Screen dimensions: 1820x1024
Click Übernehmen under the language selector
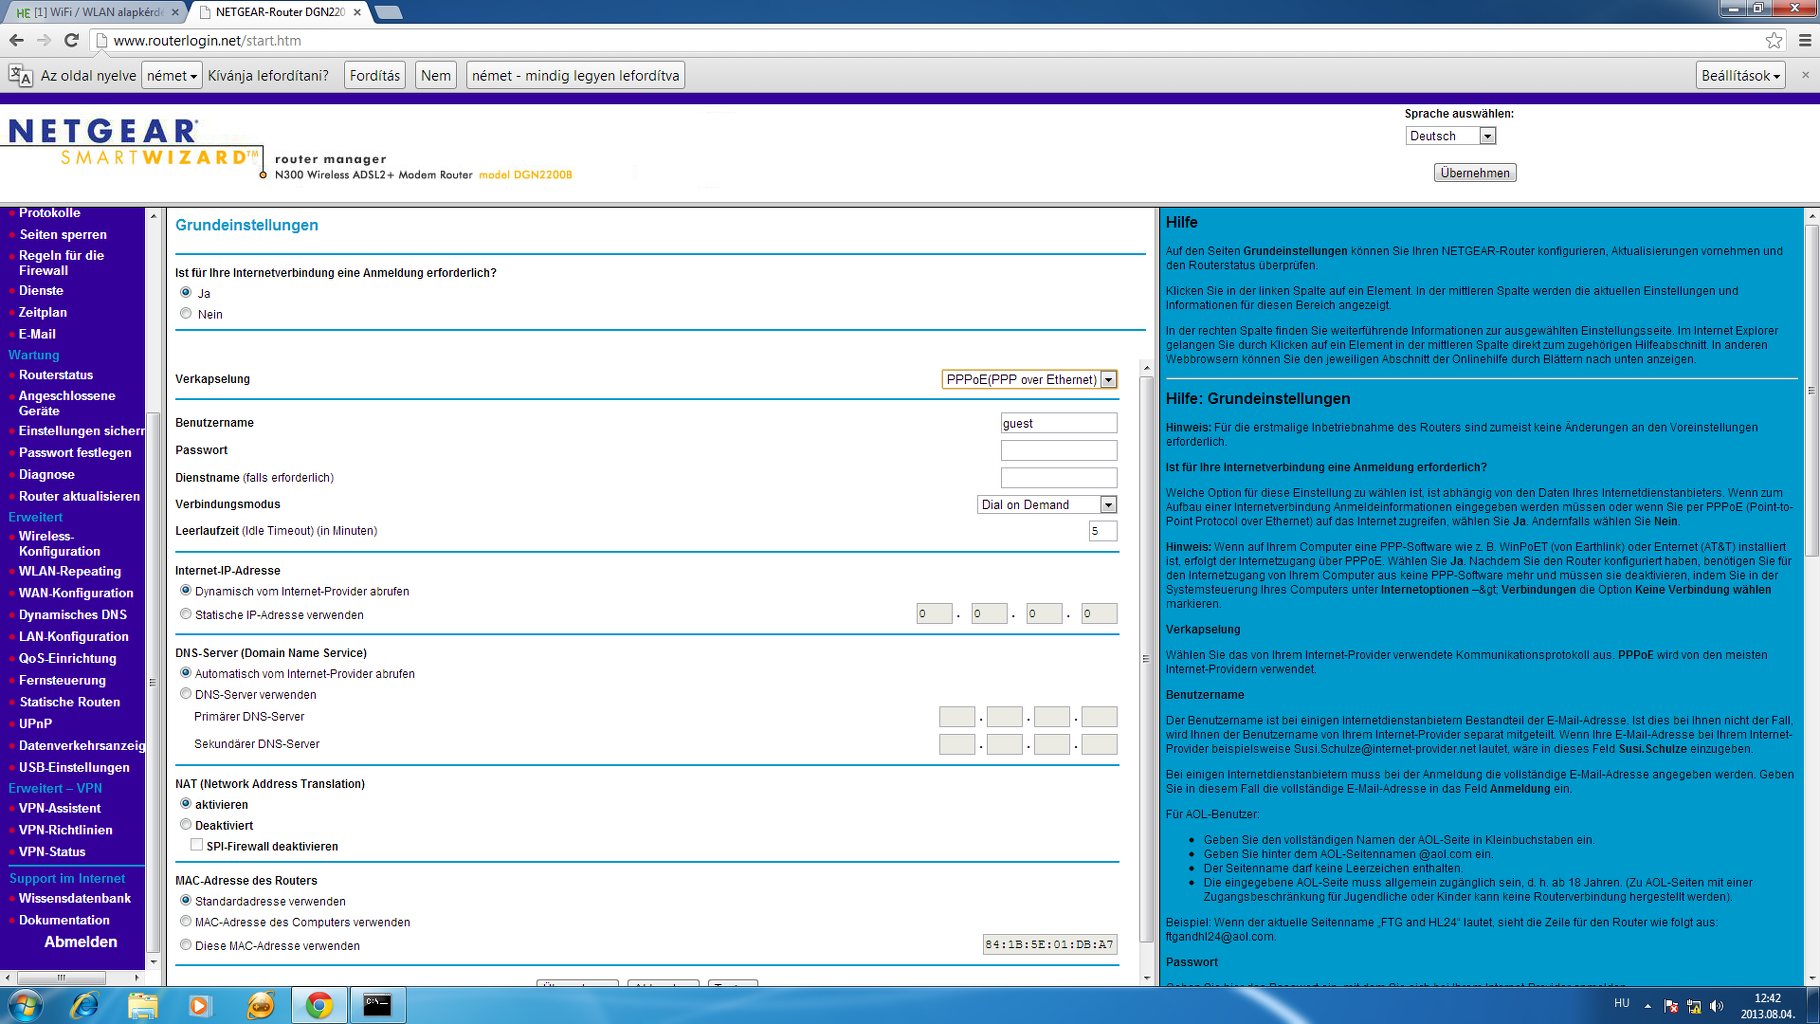point(1475,173)
